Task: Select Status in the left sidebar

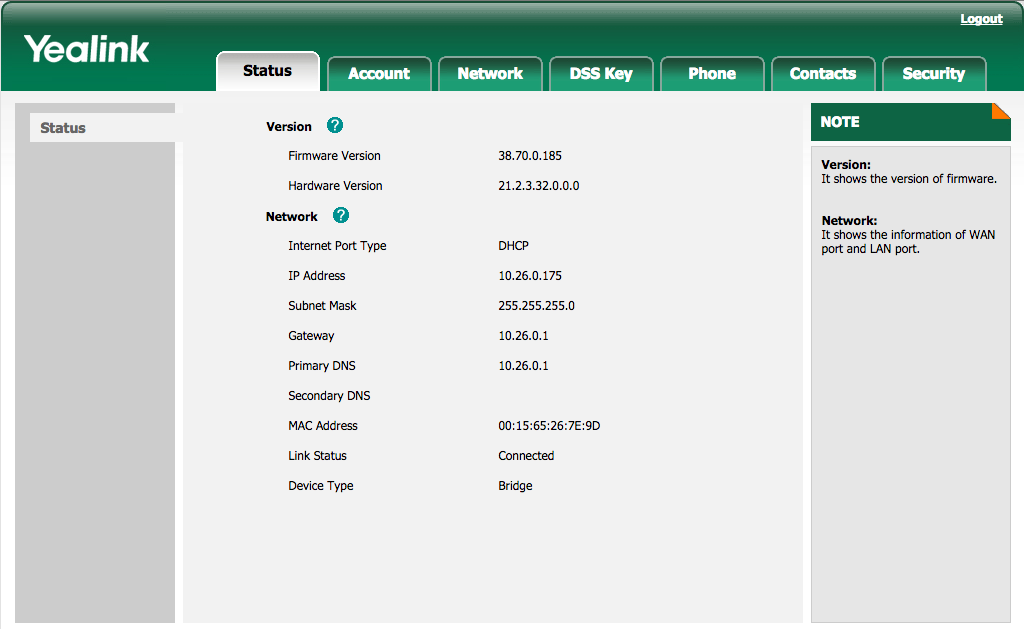Action: tap(103, 128)
